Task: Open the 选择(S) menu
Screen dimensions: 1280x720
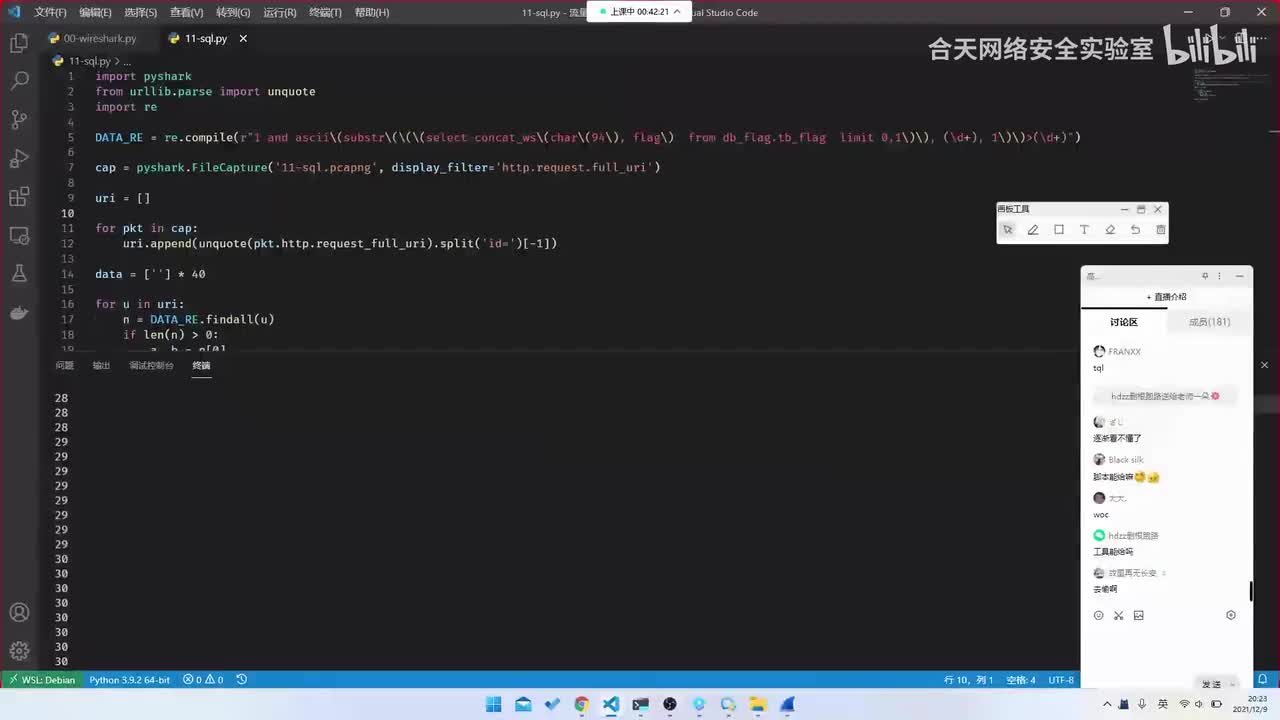Action: pyautogui.click(x=141, y=13)
